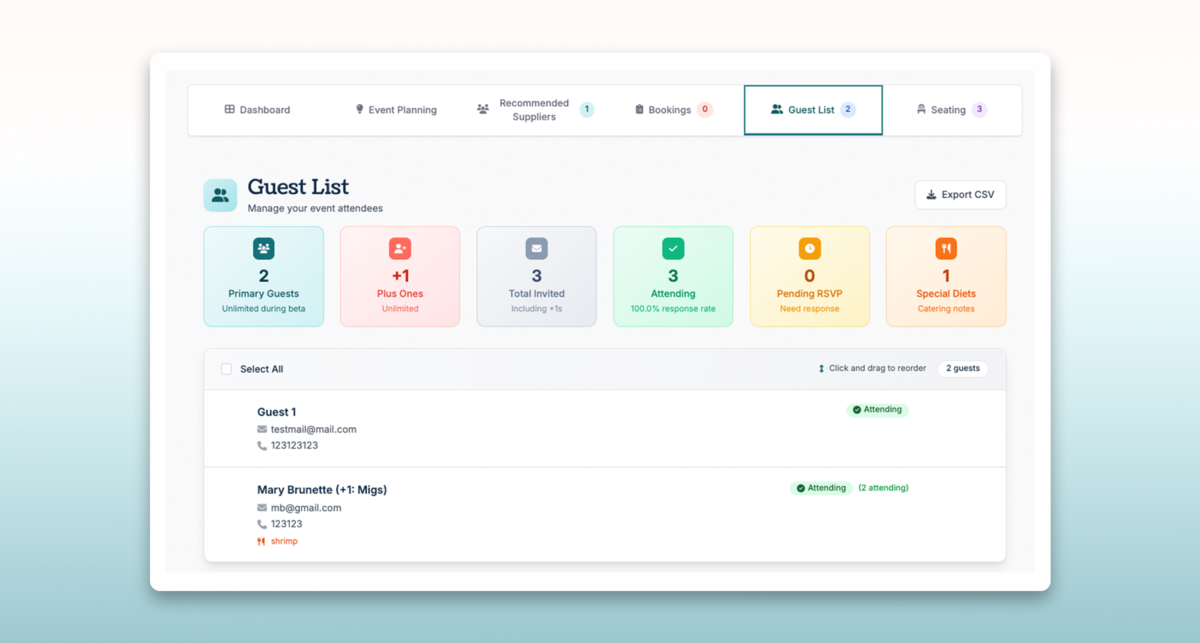Toggle the Select All checkbox
The height and width of the screenshot is (643, 1200).
(226, 369)
